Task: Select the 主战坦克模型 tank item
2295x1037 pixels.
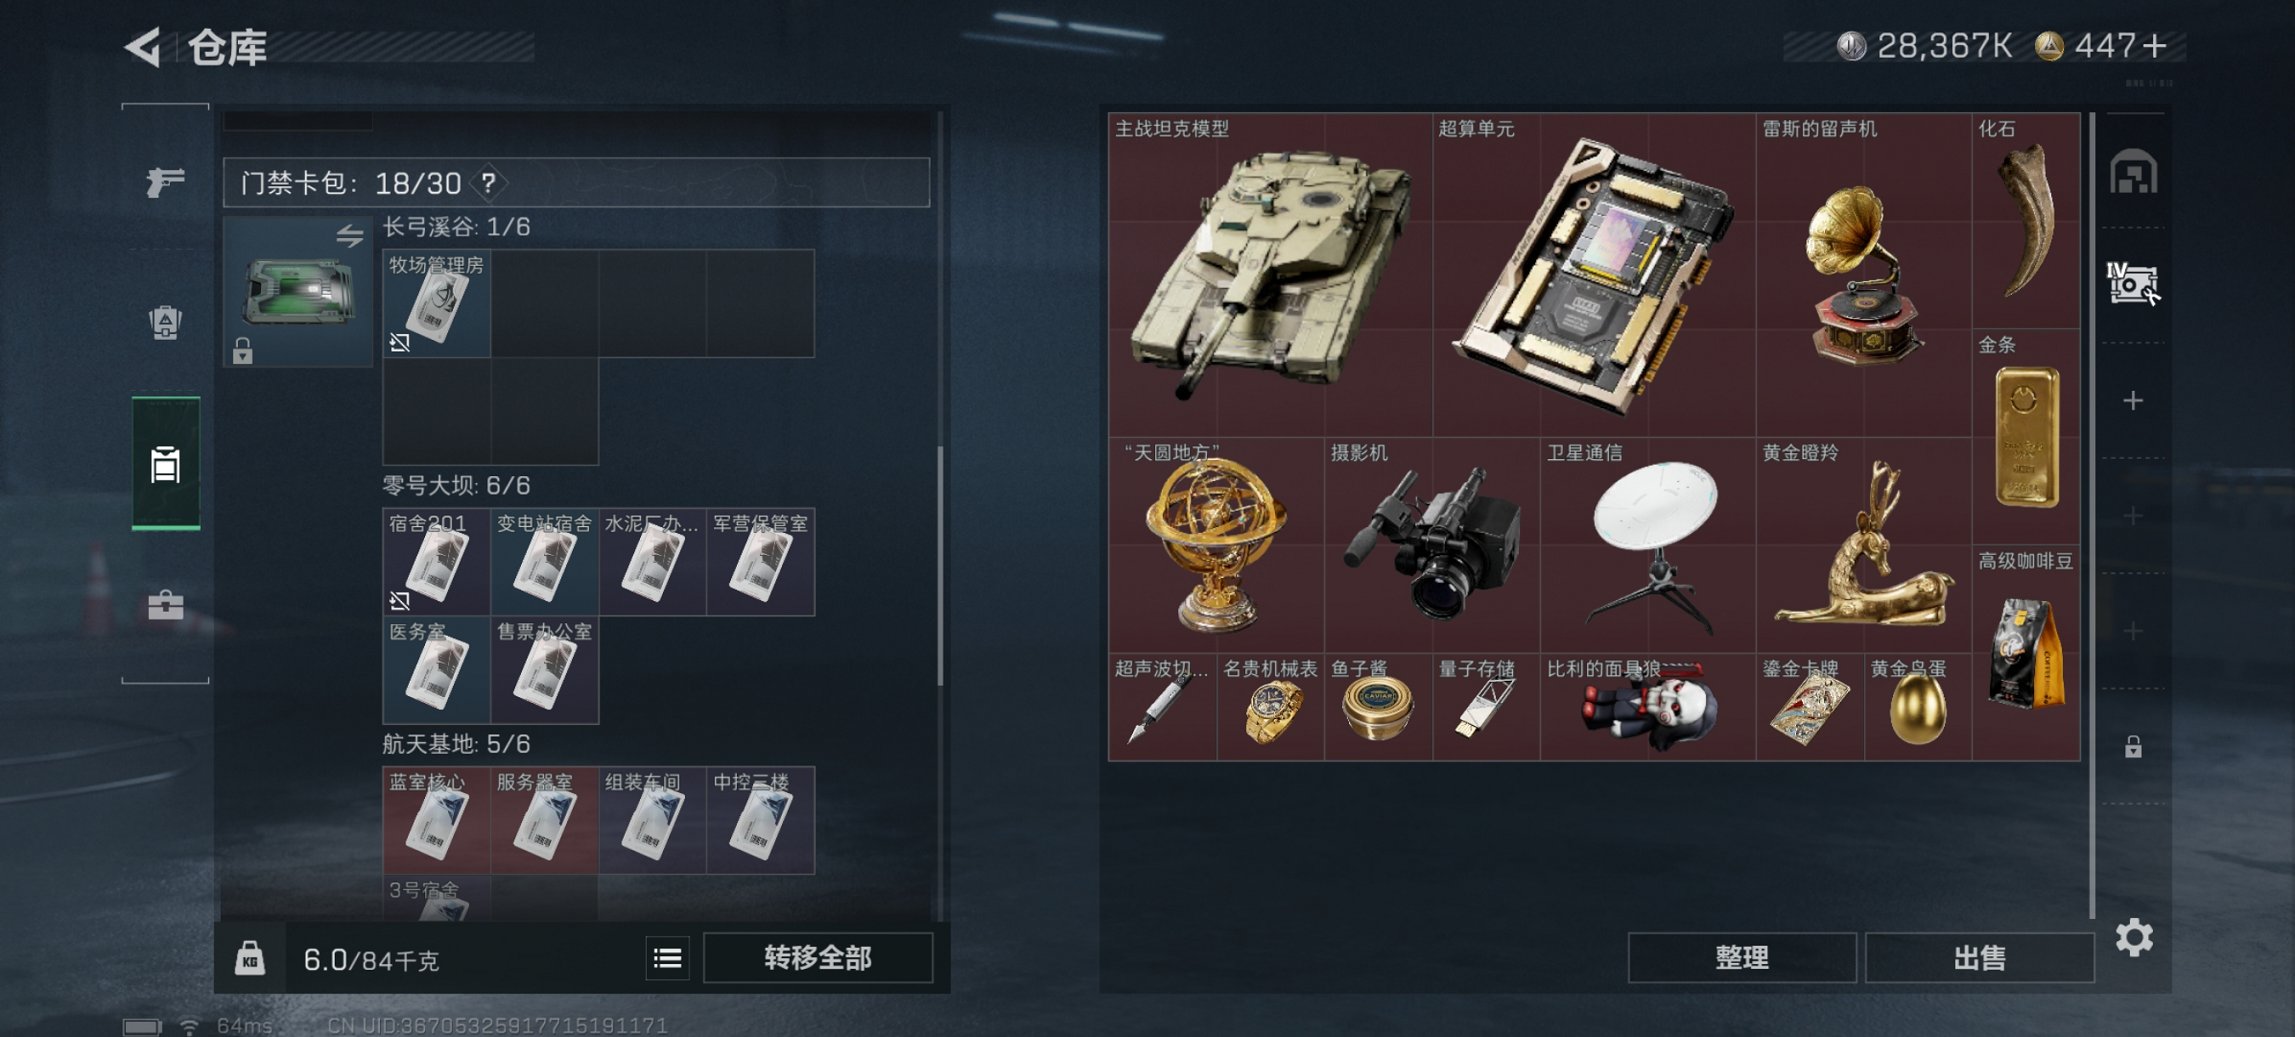Action: pos(1270,274)
